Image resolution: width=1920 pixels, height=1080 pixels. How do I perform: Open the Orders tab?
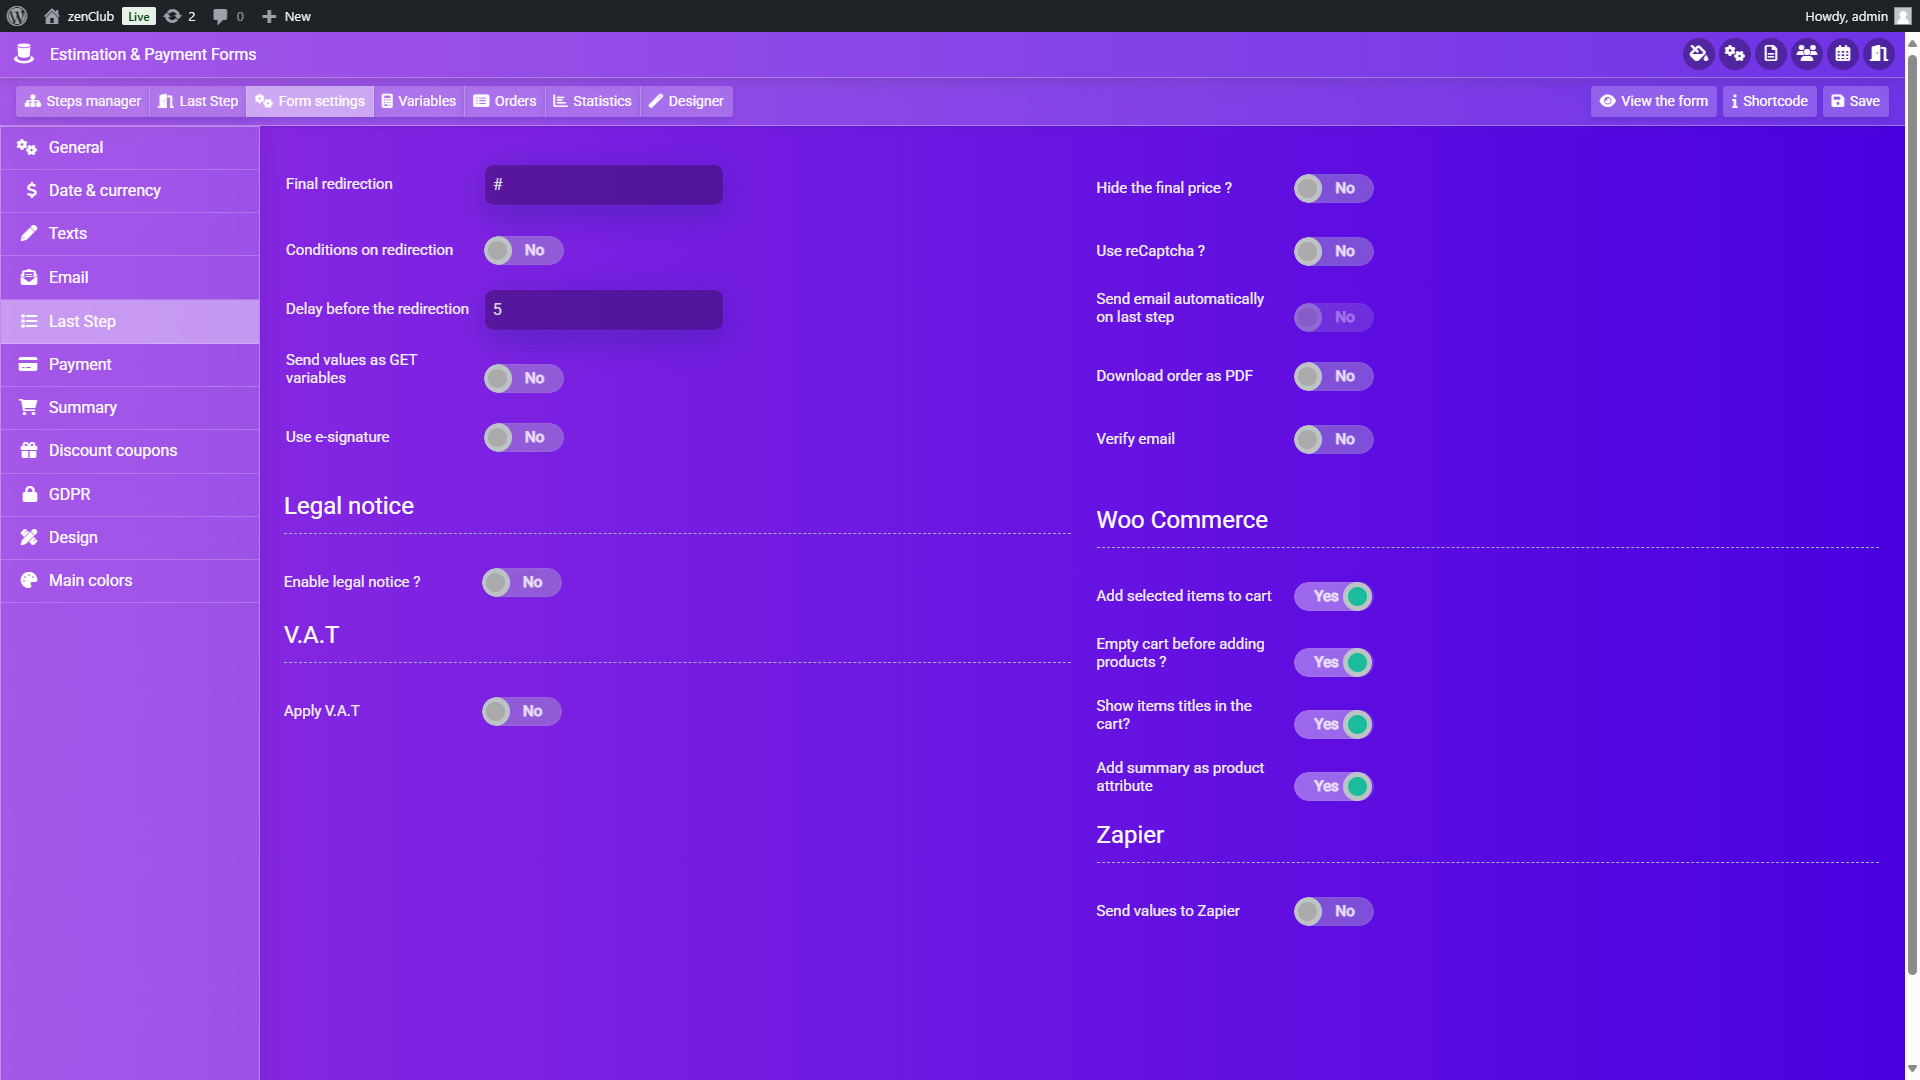click(505, 101)
